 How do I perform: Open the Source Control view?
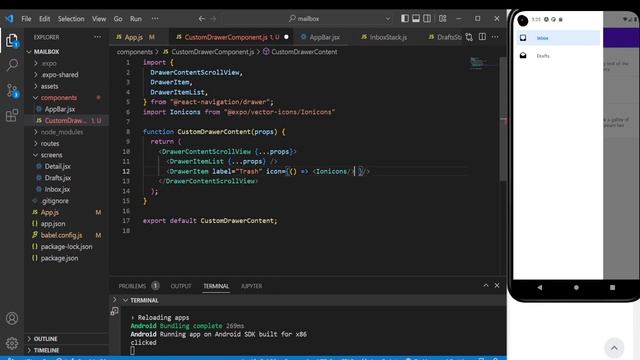(12, 91)
